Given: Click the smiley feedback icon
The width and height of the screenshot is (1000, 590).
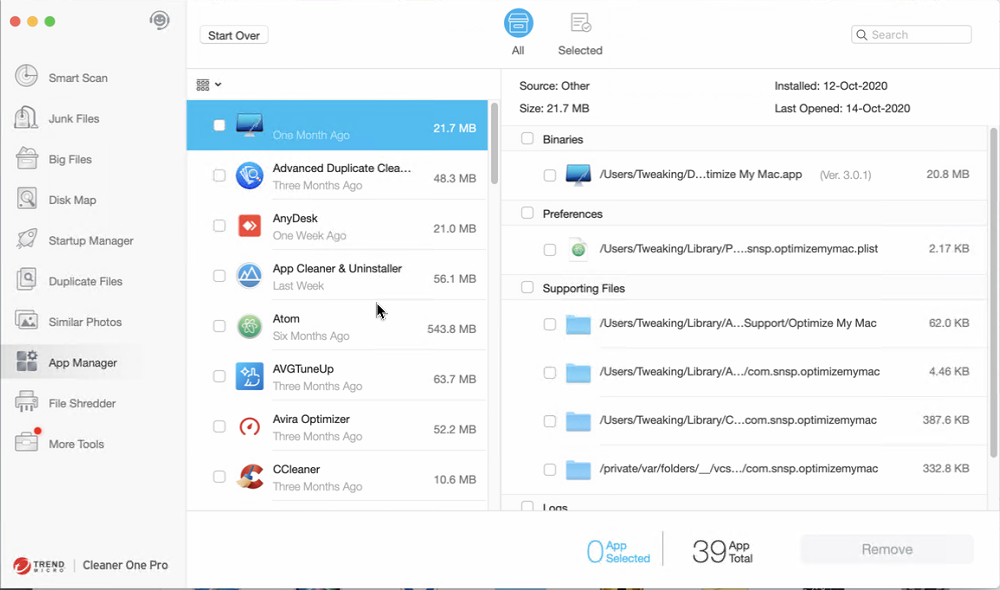Looking at the screenshot, I should pyautogui.click(x=159, y=20).
